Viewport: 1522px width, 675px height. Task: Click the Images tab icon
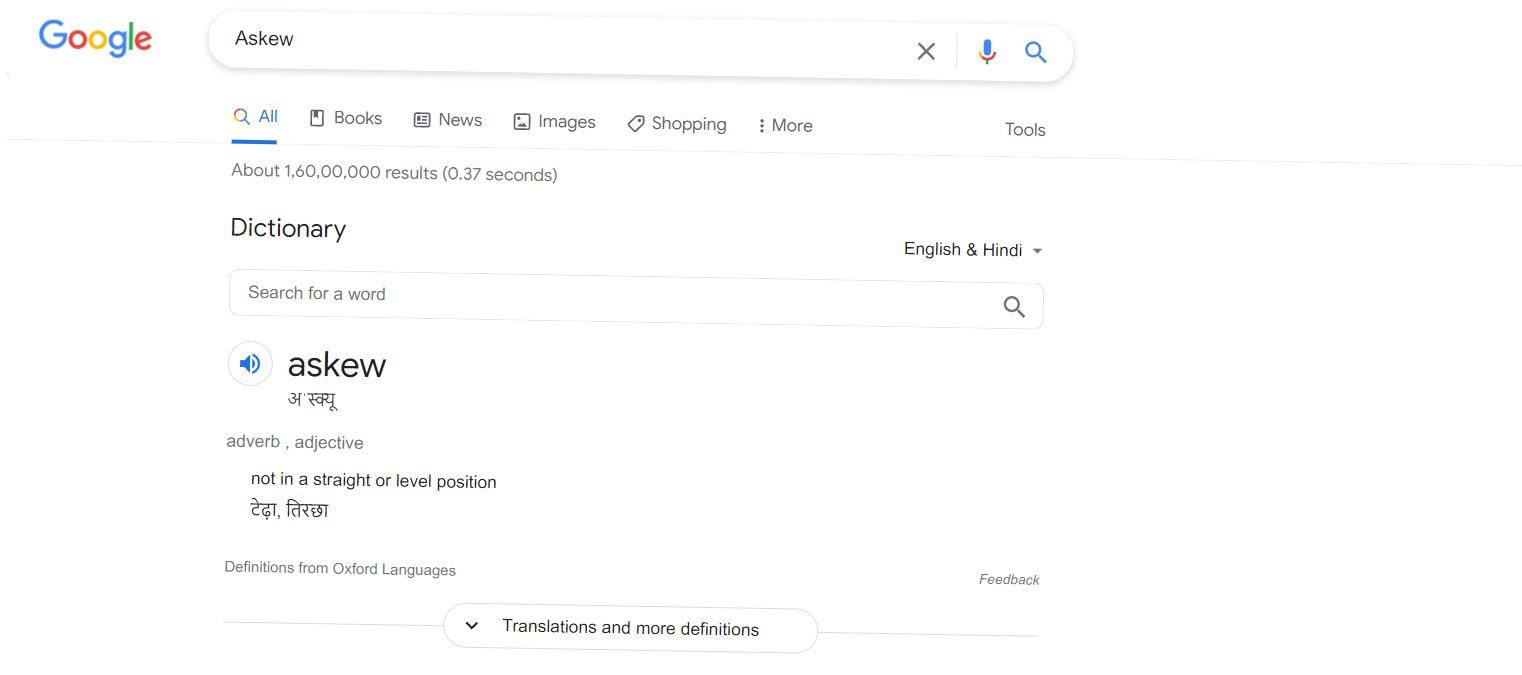[x=521, y=120]
